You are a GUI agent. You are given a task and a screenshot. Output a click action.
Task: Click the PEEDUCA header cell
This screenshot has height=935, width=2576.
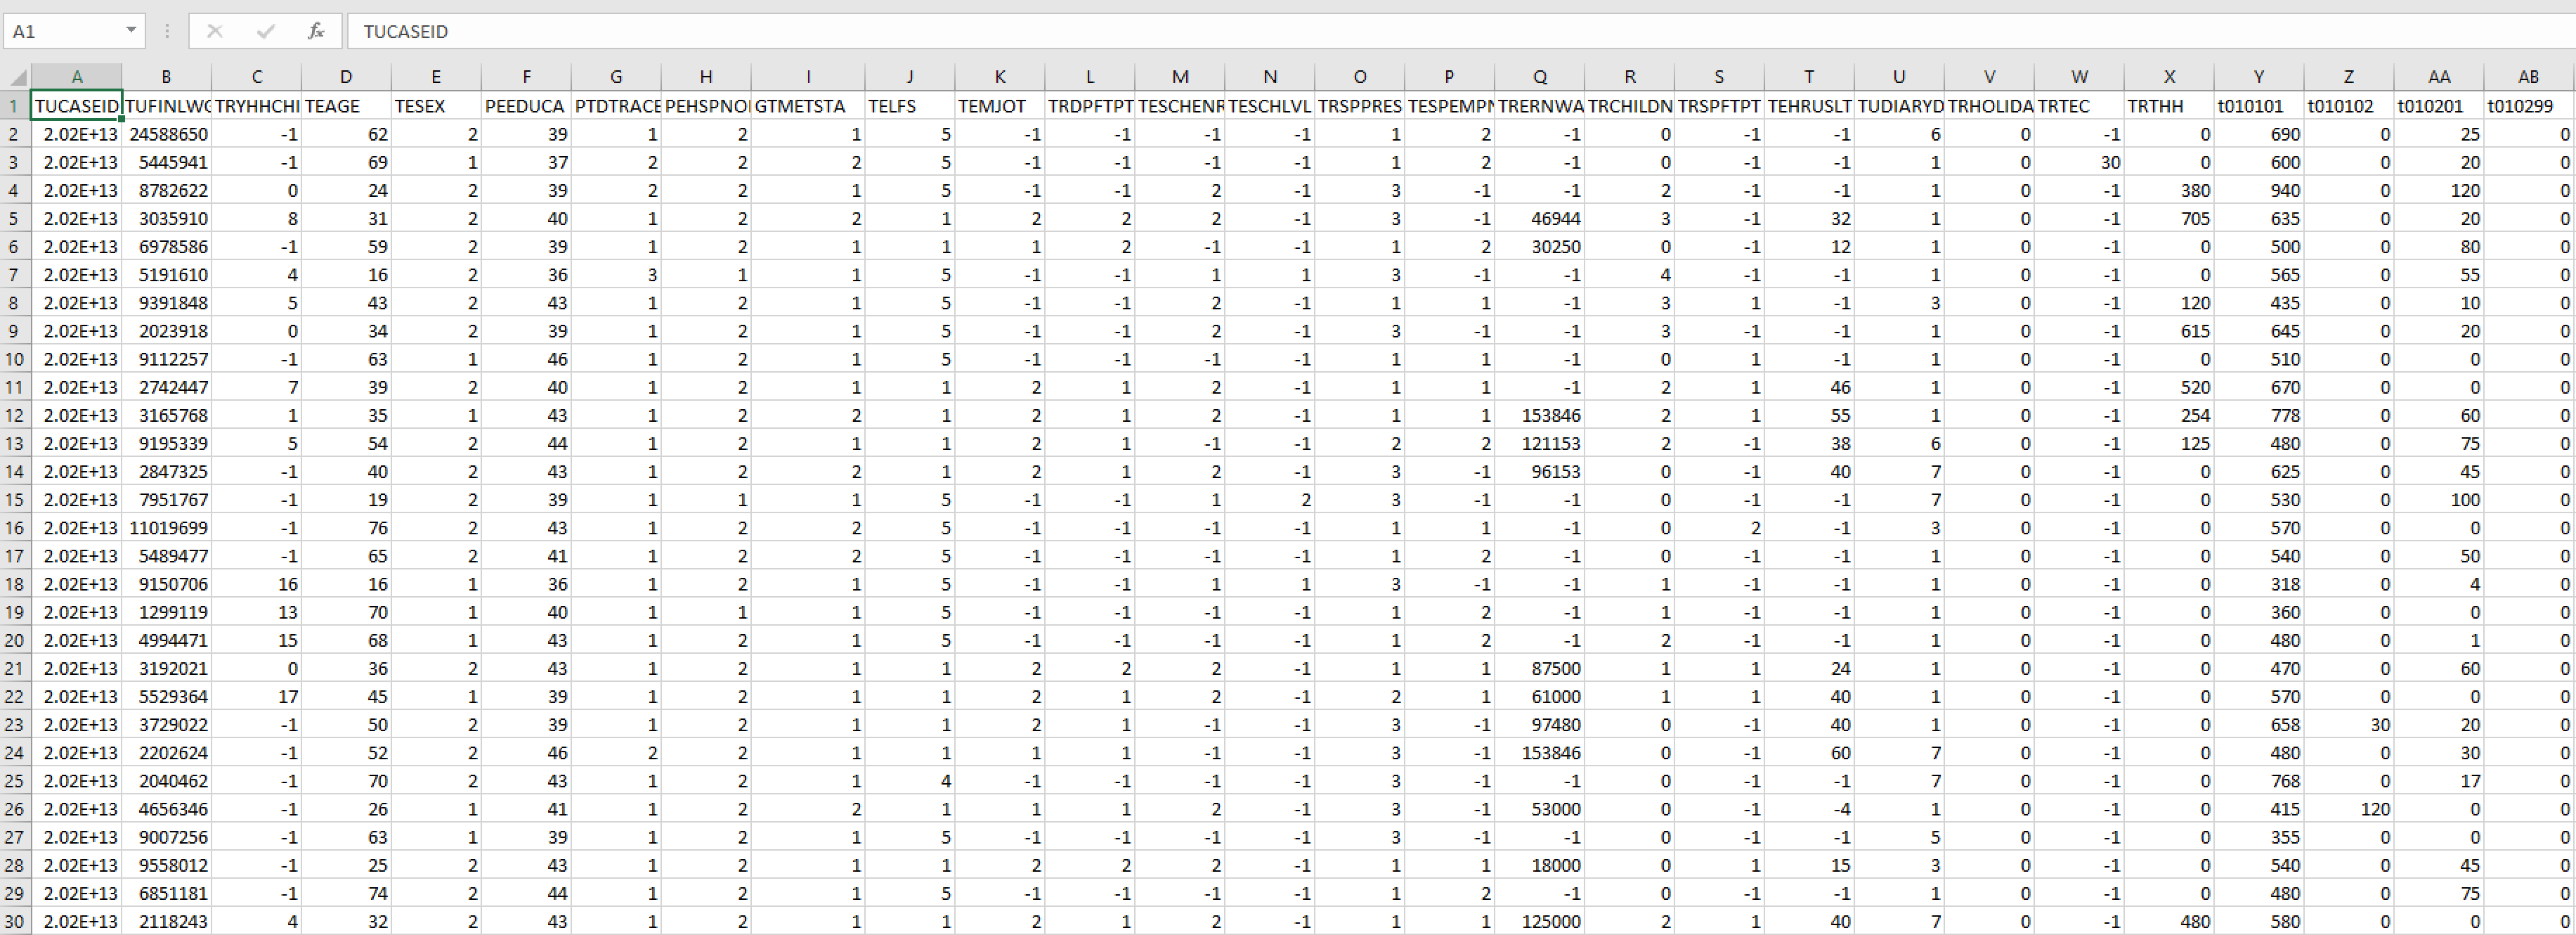click(526, 106)
